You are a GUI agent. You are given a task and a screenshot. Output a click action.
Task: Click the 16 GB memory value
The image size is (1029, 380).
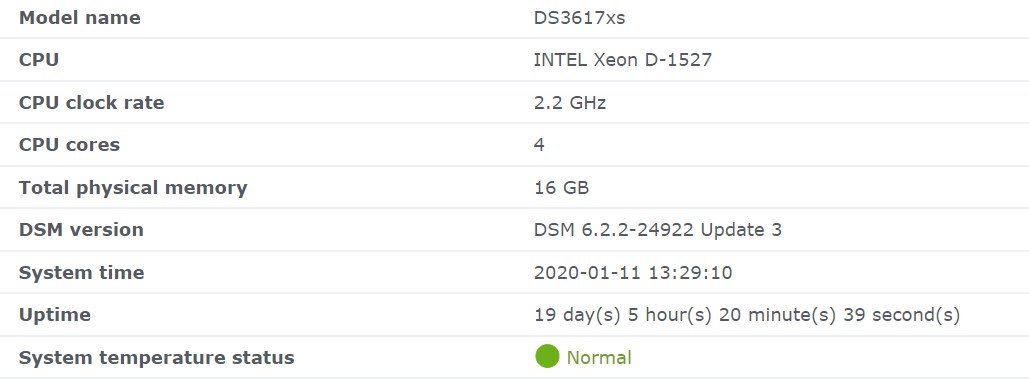[x=562, y=188]
